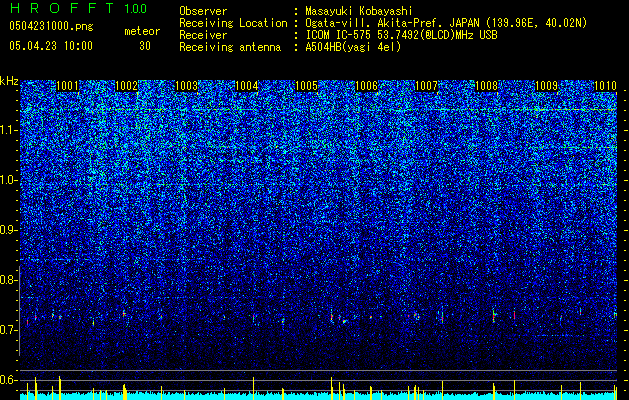Click the 'Receiving antenna' field label
The image size is (629, 400).
tap(230, 47)
